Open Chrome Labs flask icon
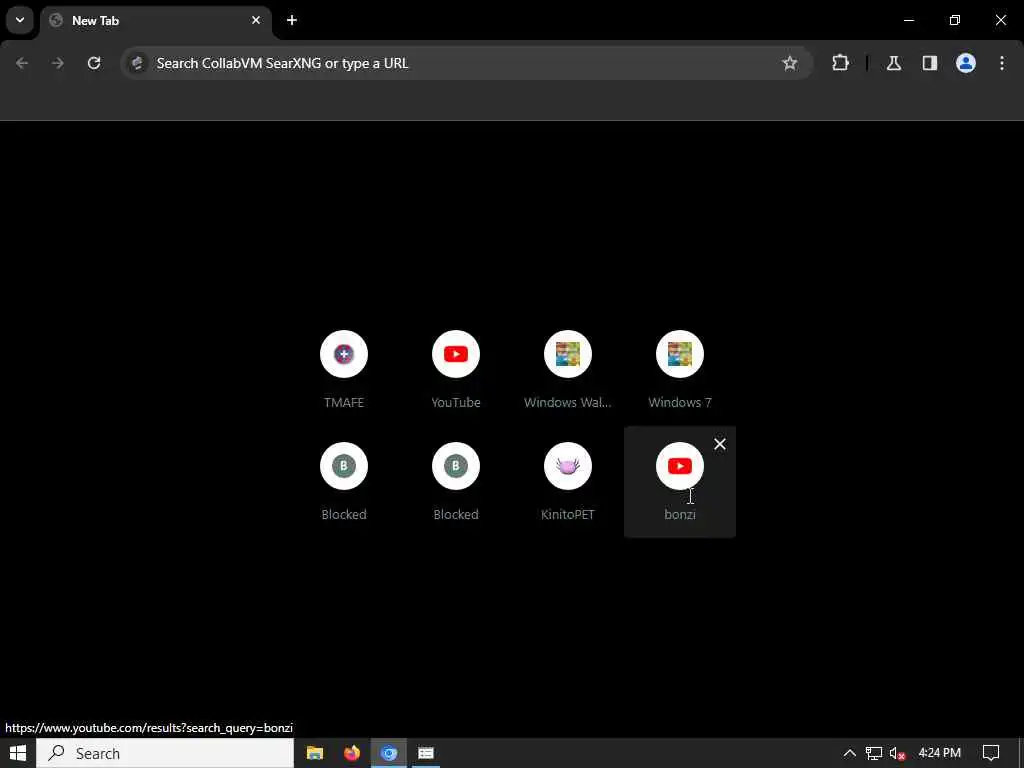This screenshot has height=768, width=1024. pyautogui.click(x=894, y=63)
